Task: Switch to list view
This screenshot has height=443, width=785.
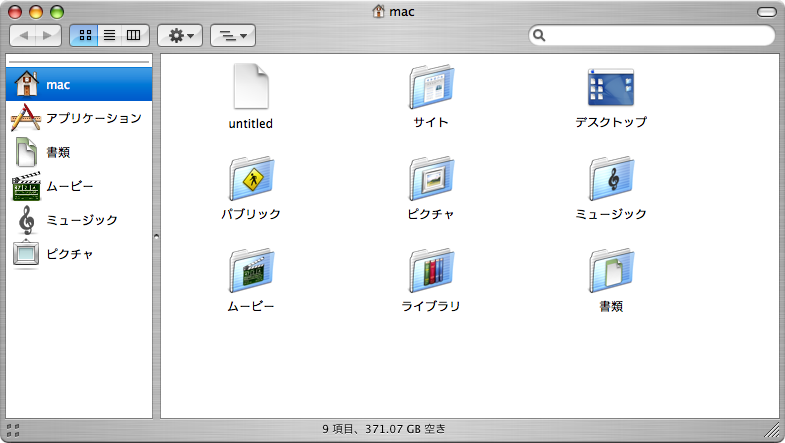Action: click(x=109, y=36)
